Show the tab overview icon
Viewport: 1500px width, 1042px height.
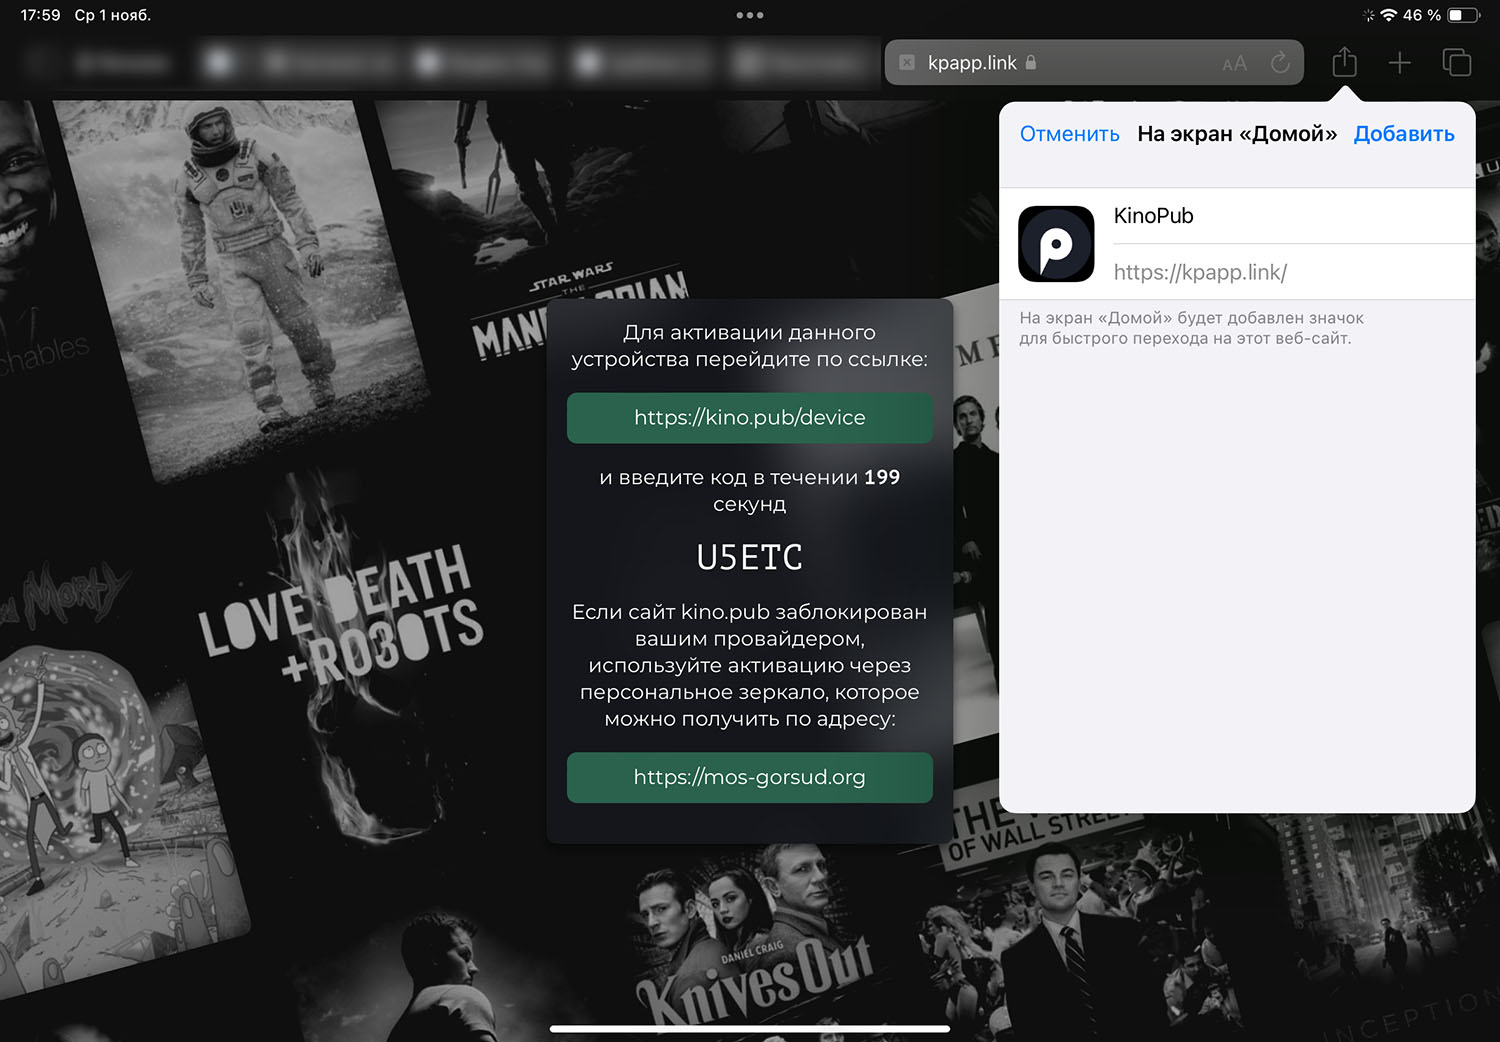[1457, 62]
